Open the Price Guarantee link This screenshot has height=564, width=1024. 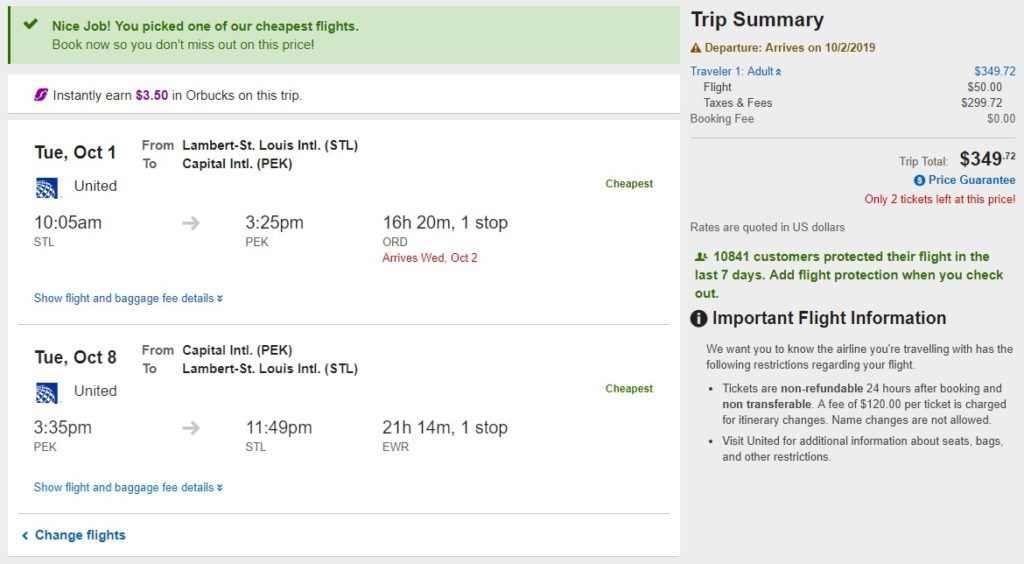[x=971, y=180]
